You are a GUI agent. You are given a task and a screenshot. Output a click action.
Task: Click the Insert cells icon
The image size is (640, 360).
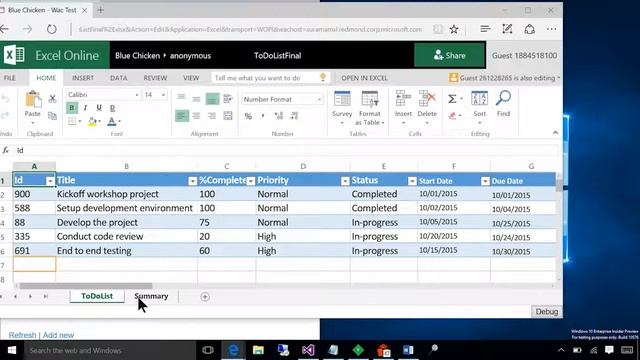(x=403, y=99)
